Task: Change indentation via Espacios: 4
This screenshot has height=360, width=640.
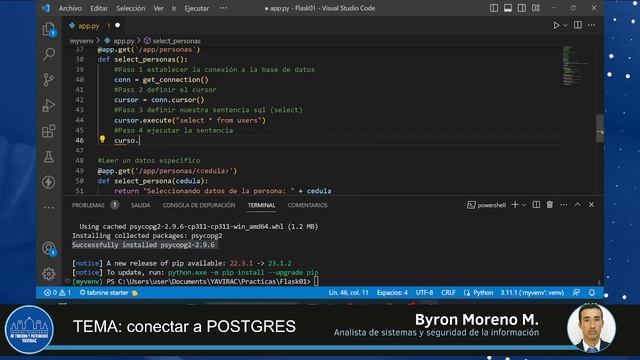Action: (x=392, y=293)
